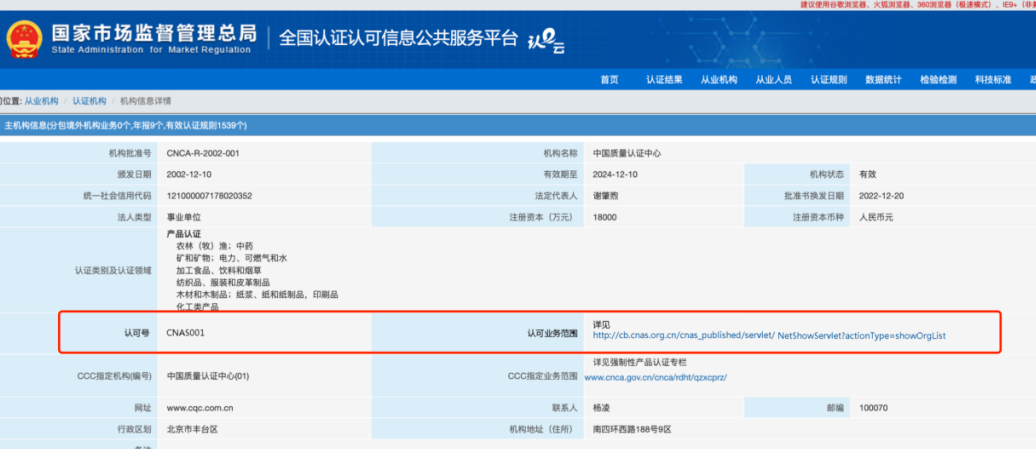The width and height of the screenshot is (1036, 449).
Task: Open the 科技标准 menu
Action: [x=993, y=80]
